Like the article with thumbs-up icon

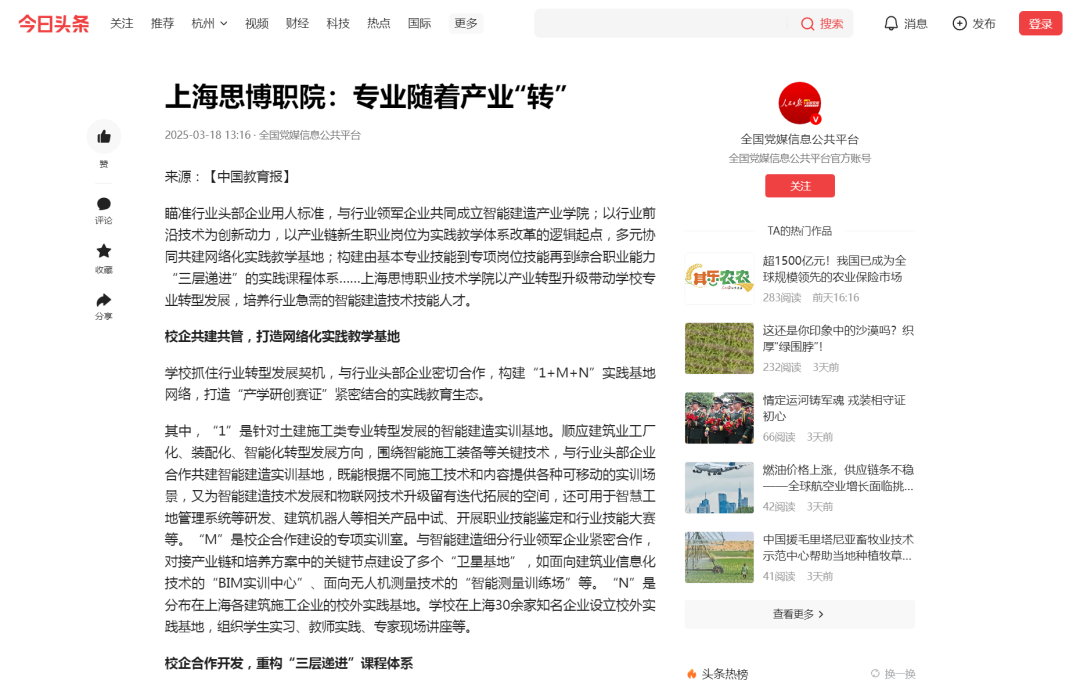[104, 136]
